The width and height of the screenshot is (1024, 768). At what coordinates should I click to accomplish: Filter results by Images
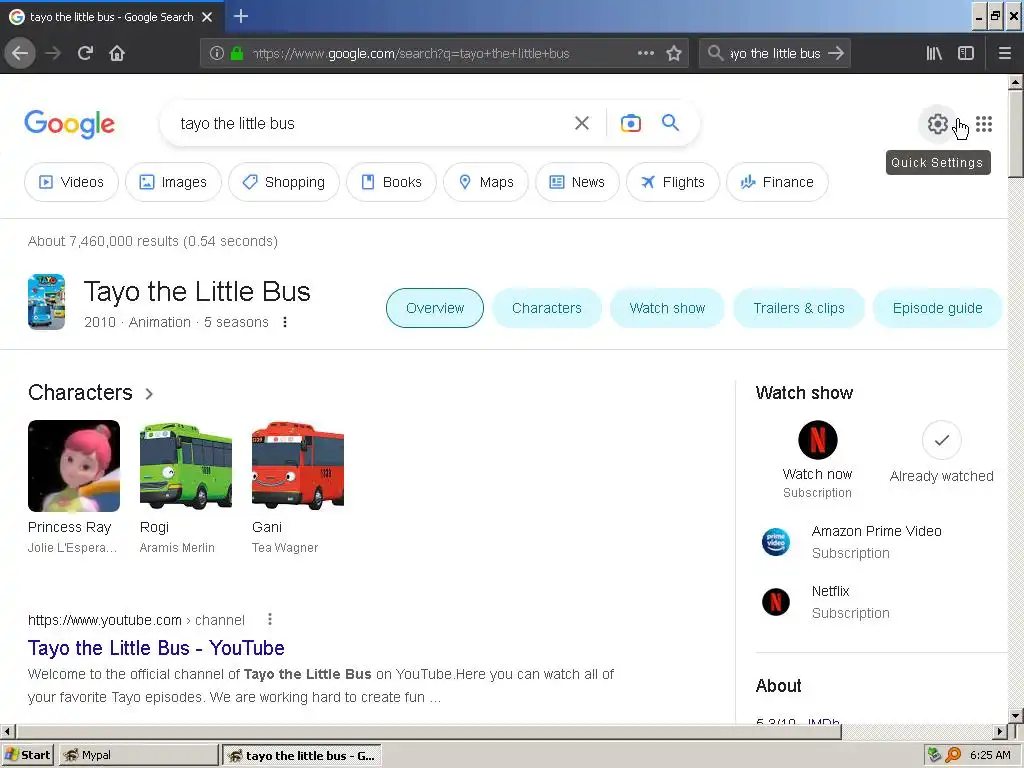173,182
